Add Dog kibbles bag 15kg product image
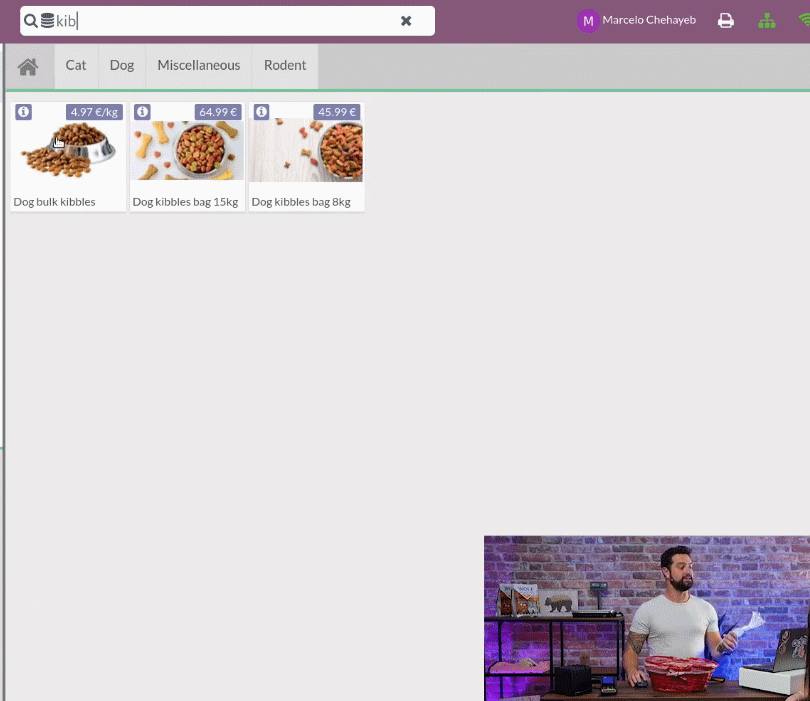This screenshot has width=810, height=701. [x=187, y=150]
